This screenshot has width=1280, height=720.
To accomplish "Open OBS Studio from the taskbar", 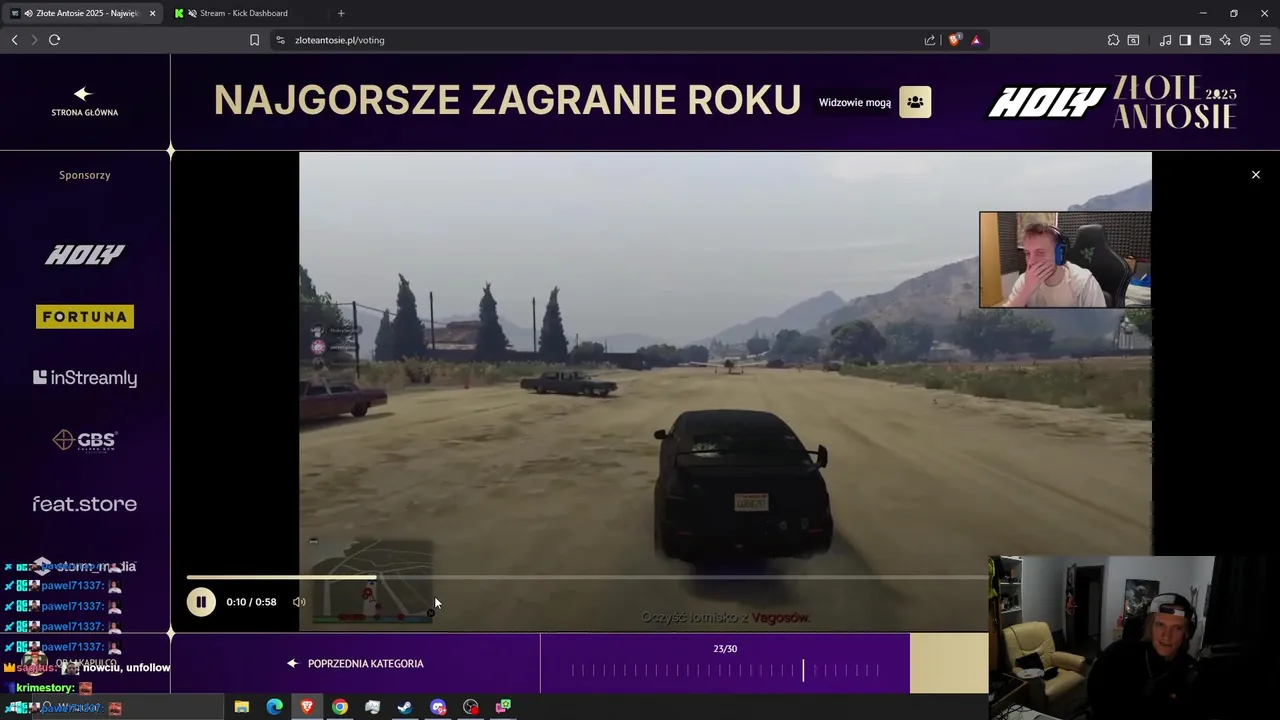I will [471, 707].
